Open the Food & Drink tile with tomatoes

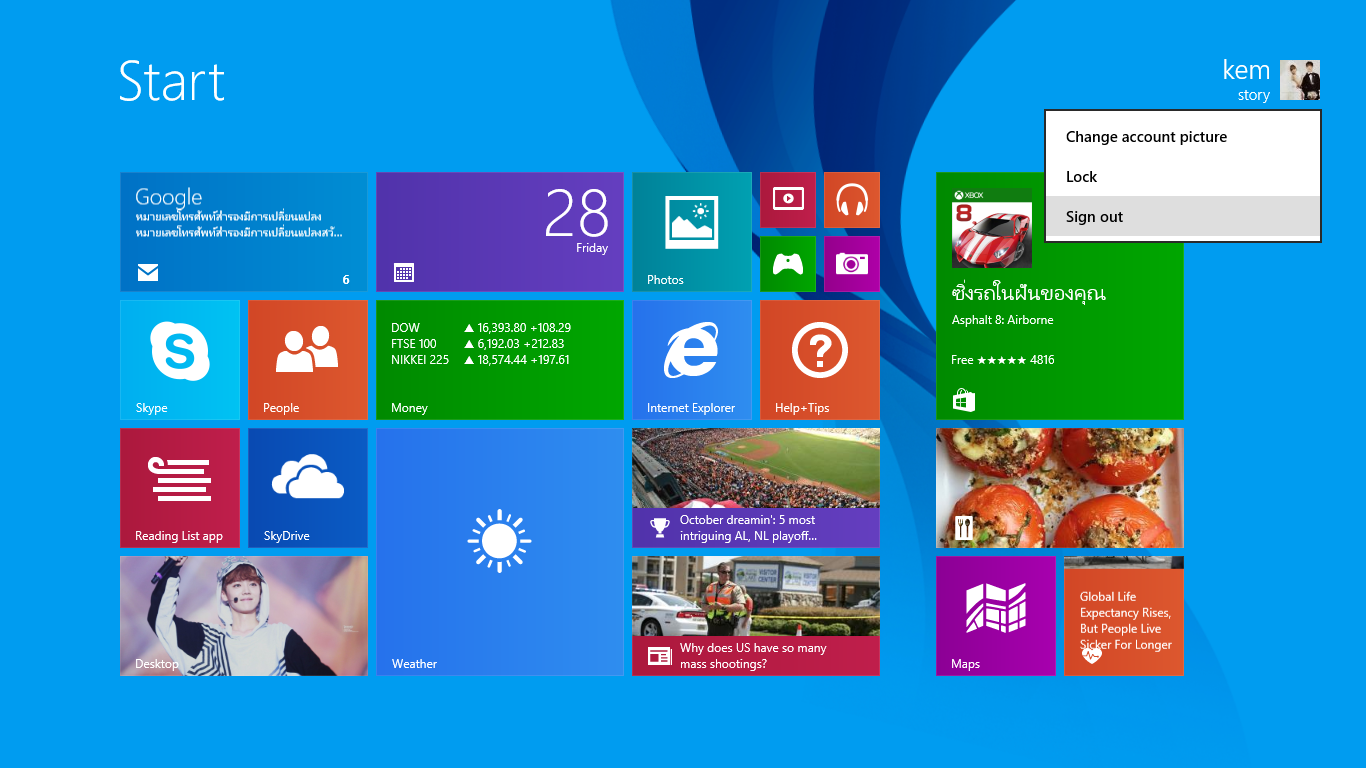[1060, 488]
